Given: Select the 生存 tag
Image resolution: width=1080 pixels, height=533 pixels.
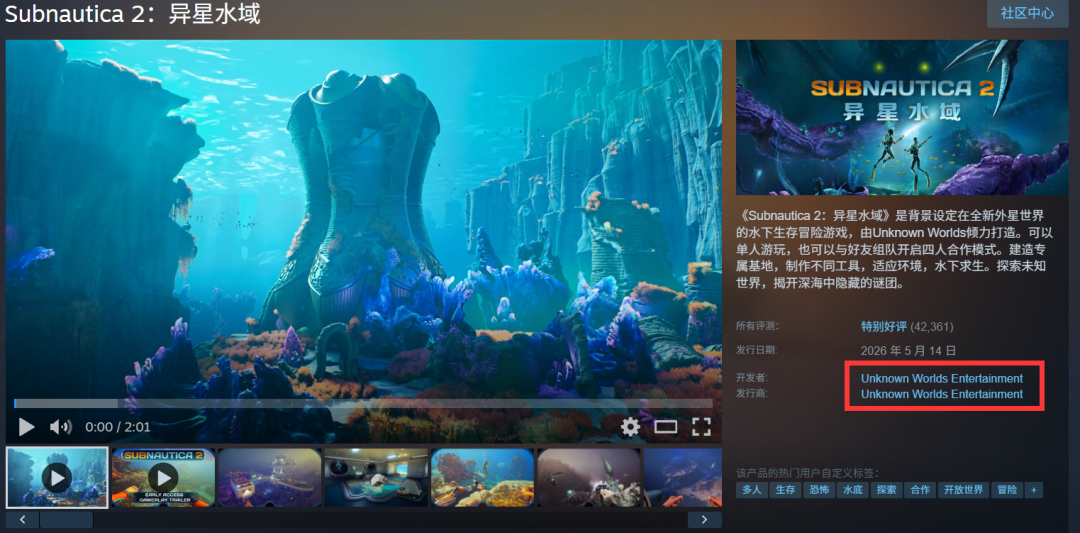Looking at the screenshot, I should 785,490.
